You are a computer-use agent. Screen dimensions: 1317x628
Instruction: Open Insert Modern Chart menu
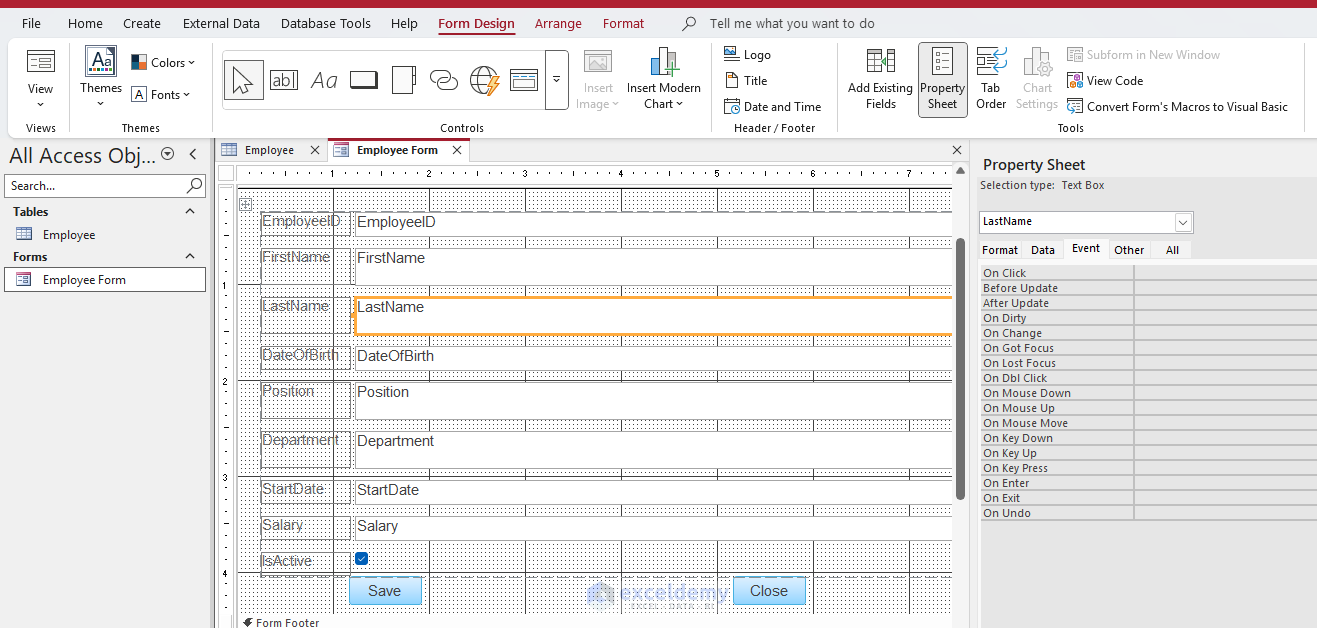(x=664, y=78)
